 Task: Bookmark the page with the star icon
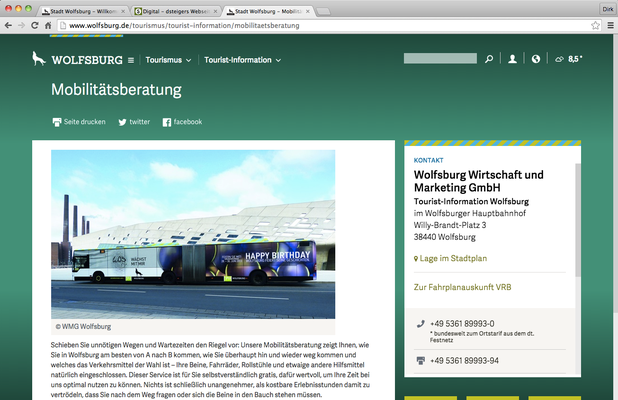tap(595, 26)
